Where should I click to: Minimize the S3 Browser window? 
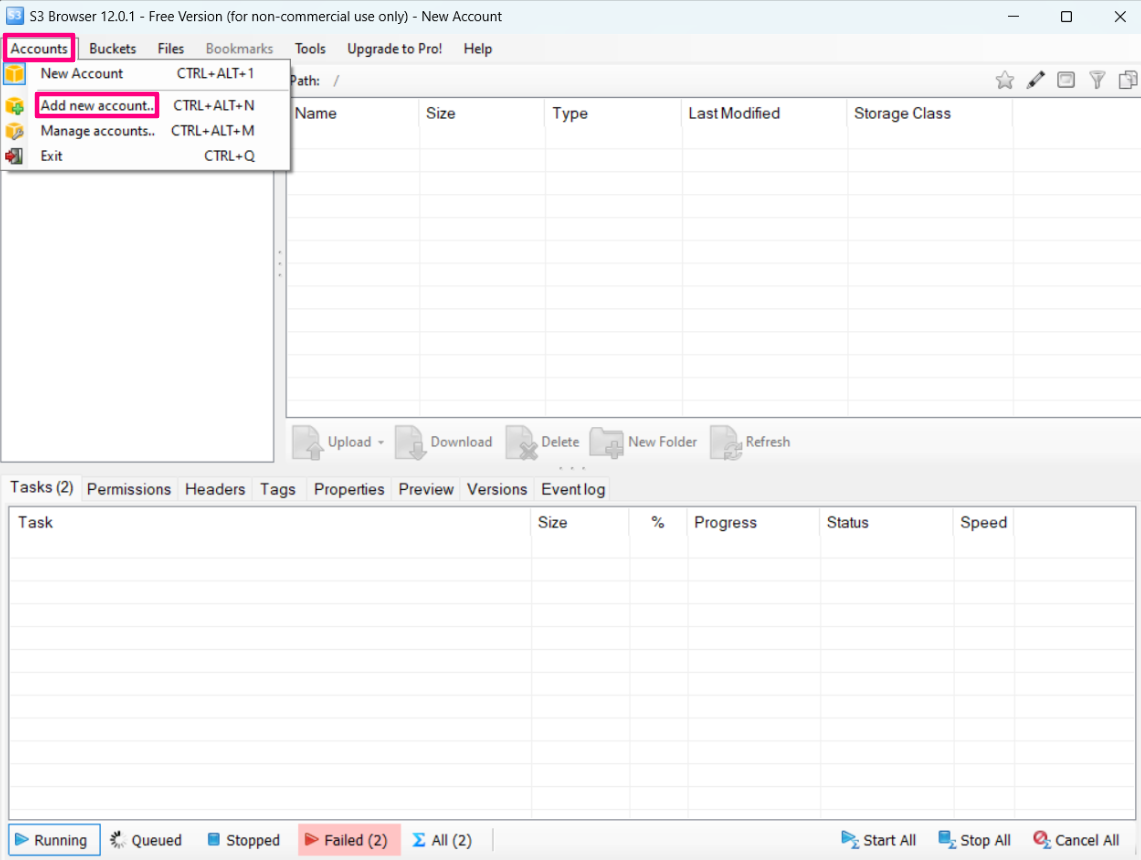(x=1013, y=16)
